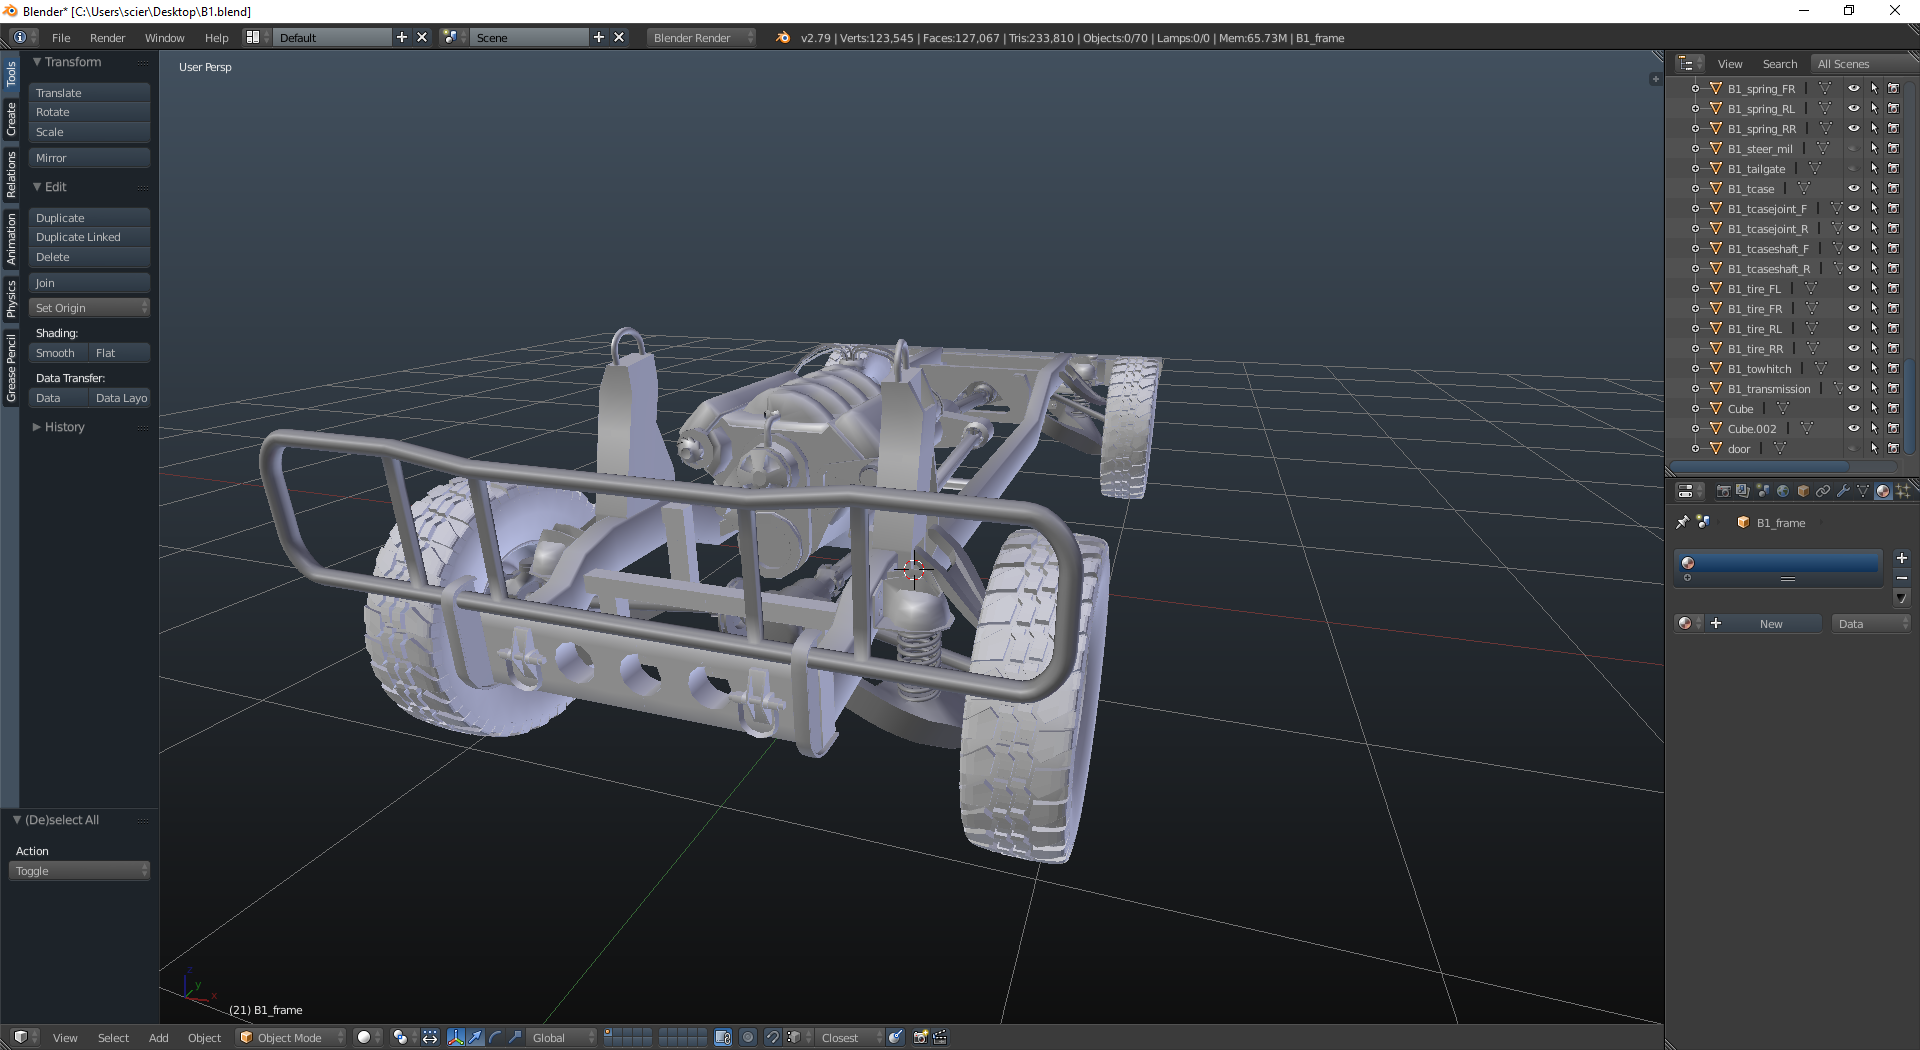The image size is (1920, 1050).
Task: Click the pin icon beside B1_frame
Action: (1682, 522)
